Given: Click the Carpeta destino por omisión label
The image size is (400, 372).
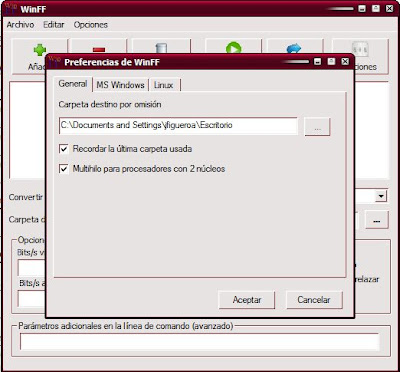Looking at the screenshot, I should pos(110,104).
